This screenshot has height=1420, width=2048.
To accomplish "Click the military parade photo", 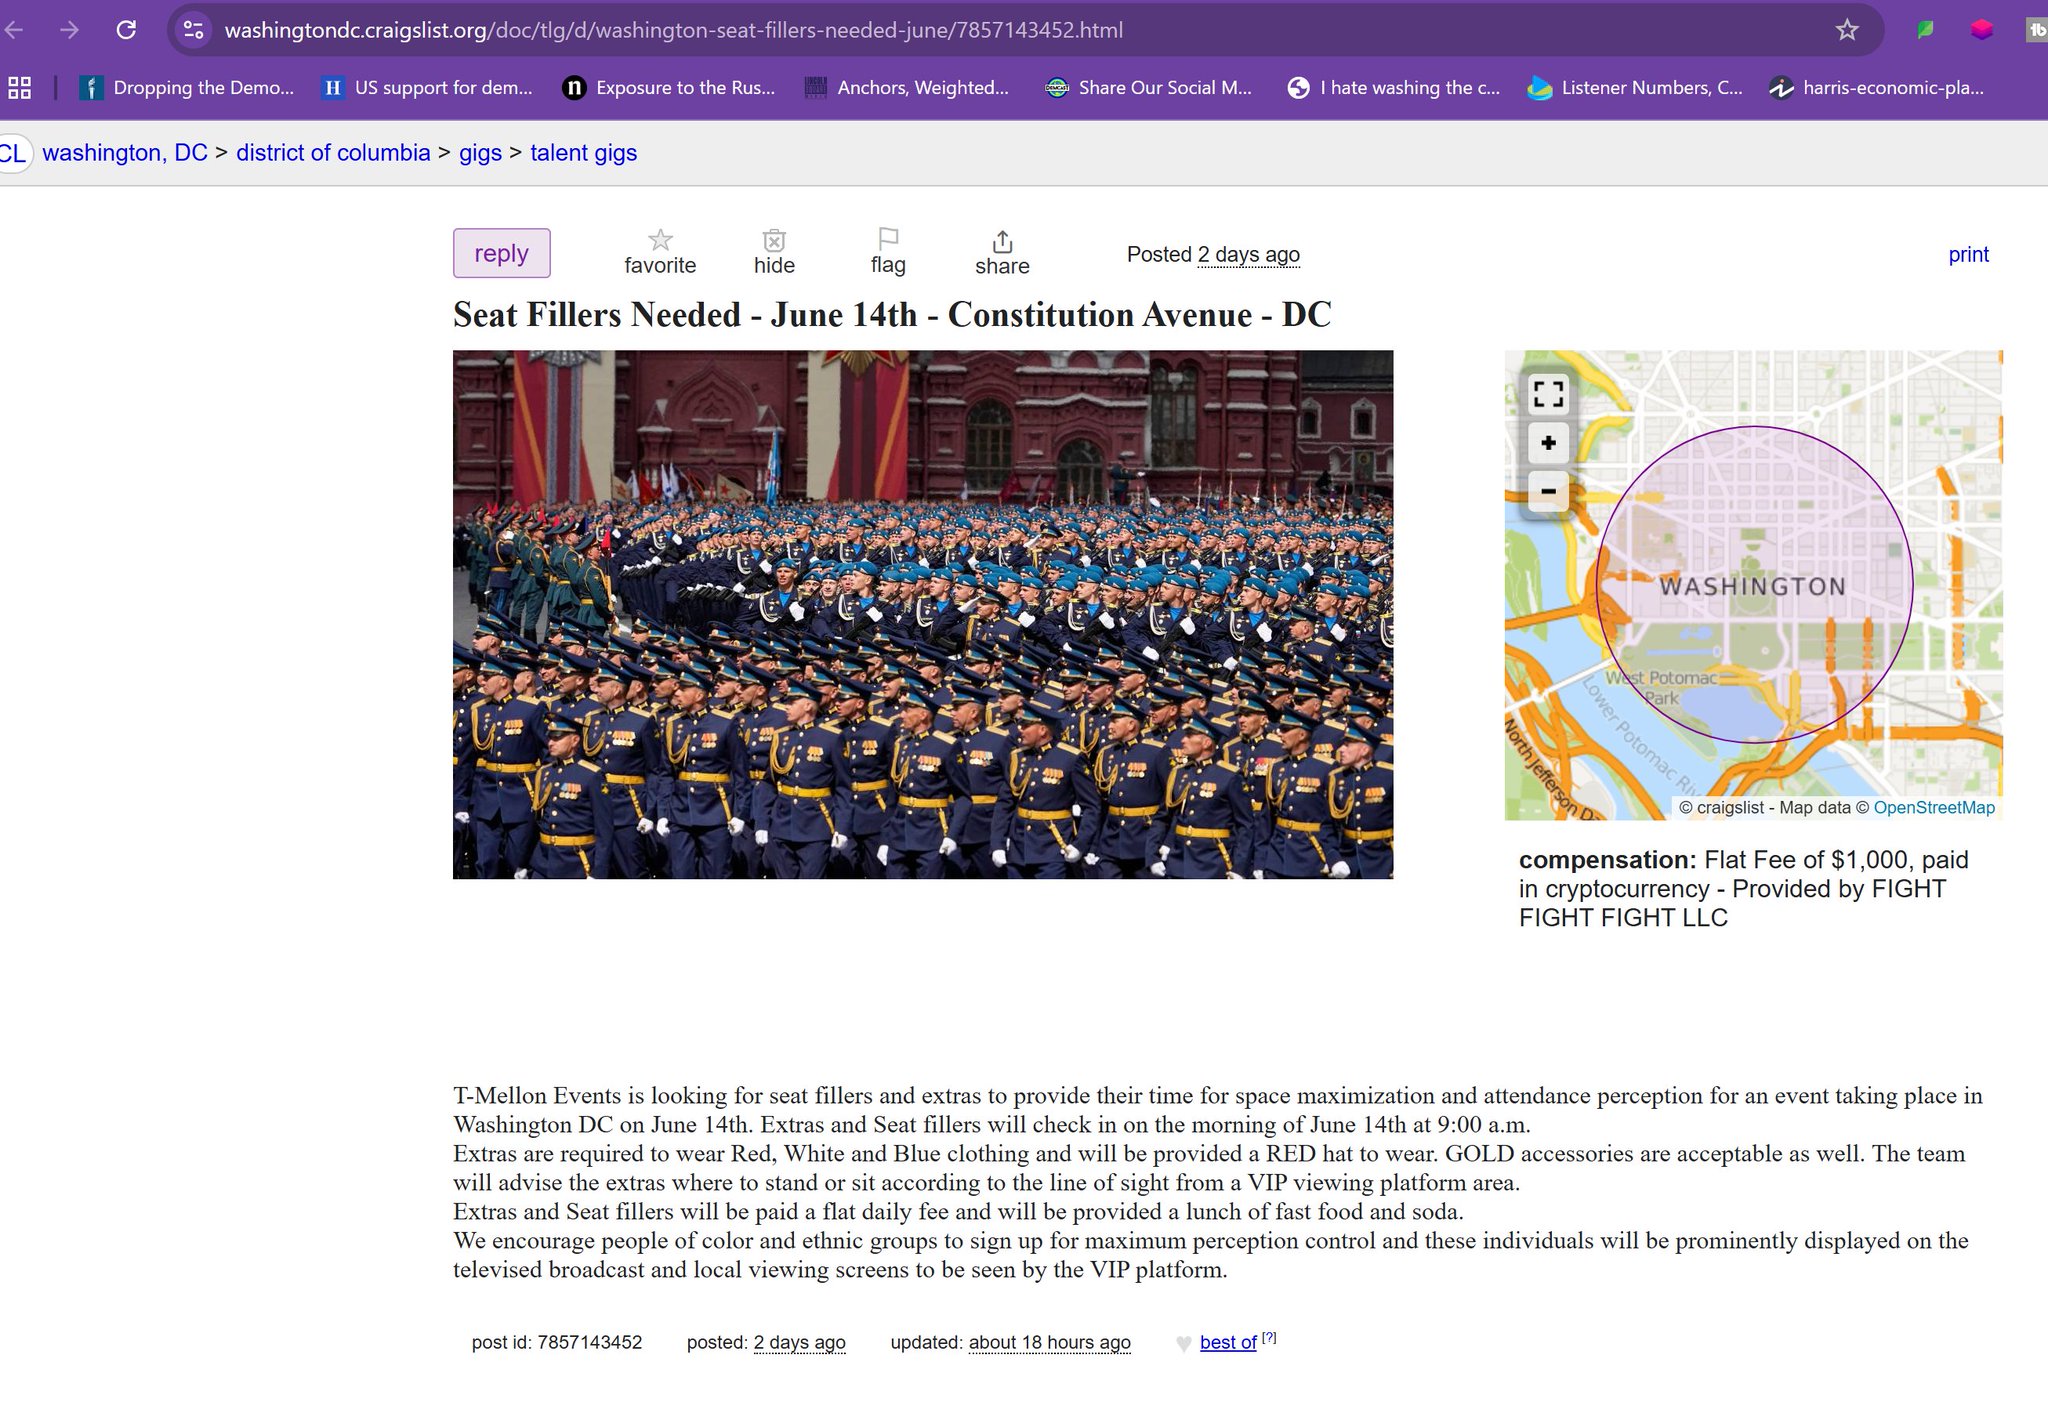I will coord(923,614).
